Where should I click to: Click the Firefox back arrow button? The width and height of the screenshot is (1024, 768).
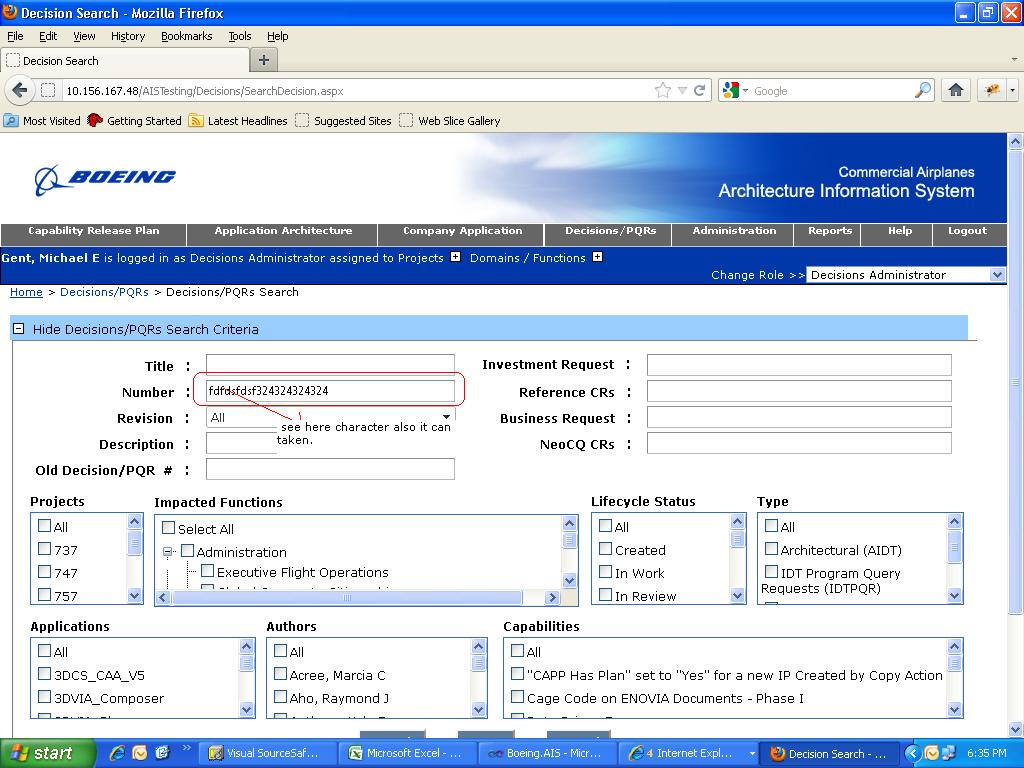point(19,90)
